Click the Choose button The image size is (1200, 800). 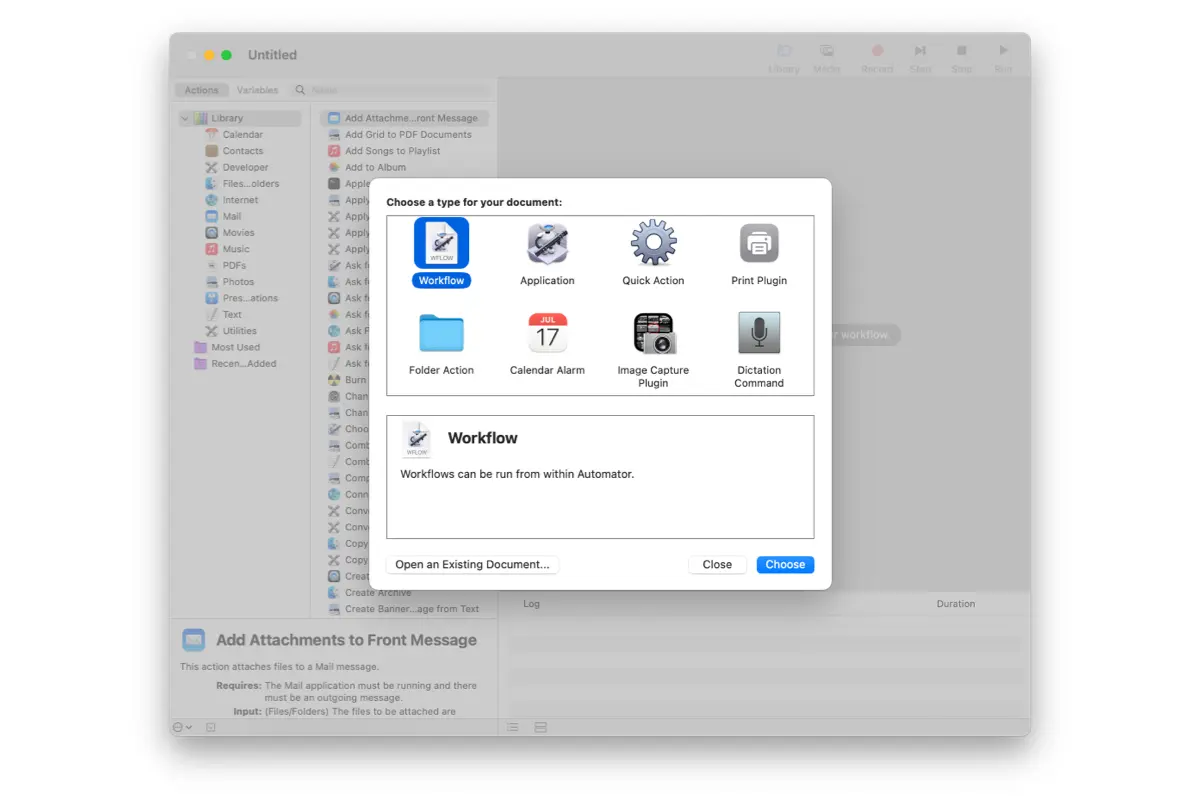785,564
